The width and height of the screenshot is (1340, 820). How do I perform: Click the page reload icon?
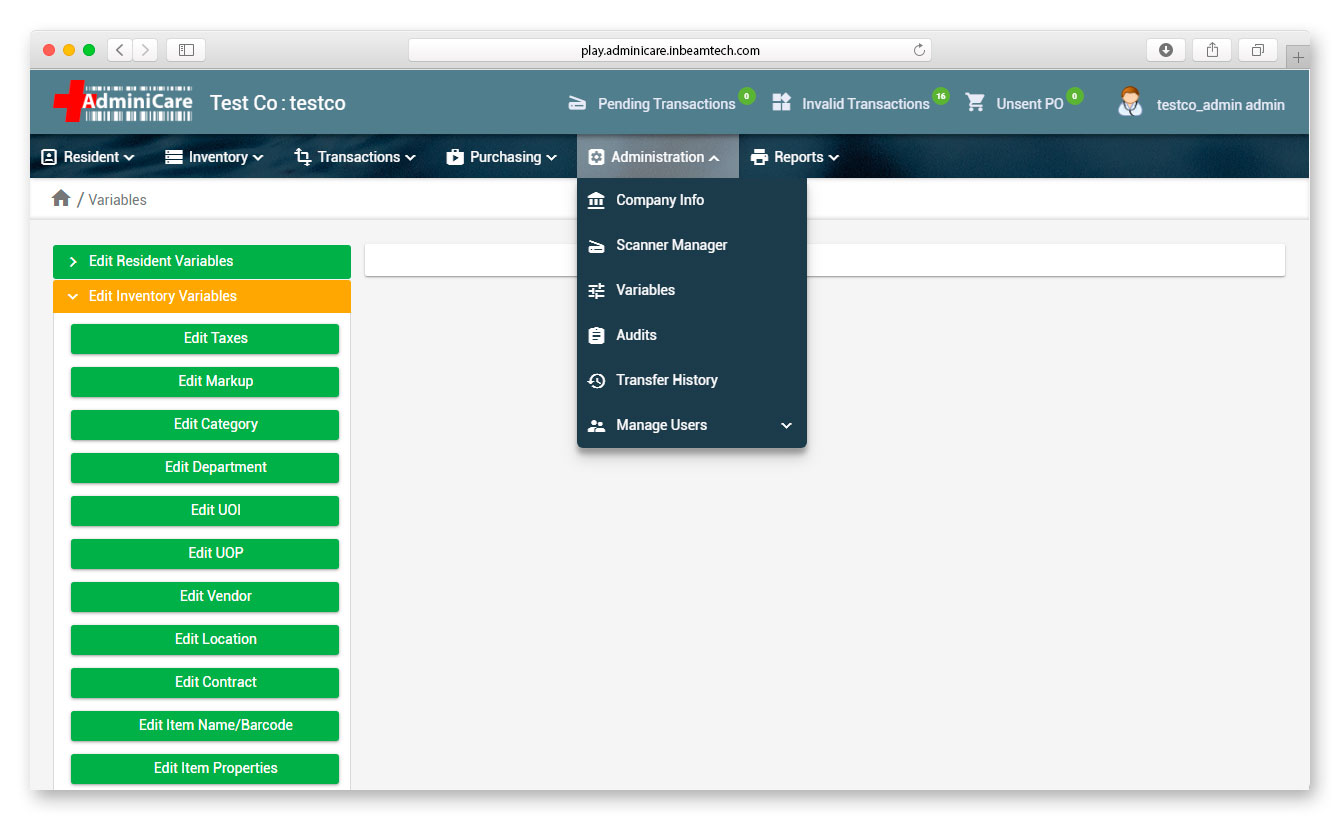(x=919, y=50)
